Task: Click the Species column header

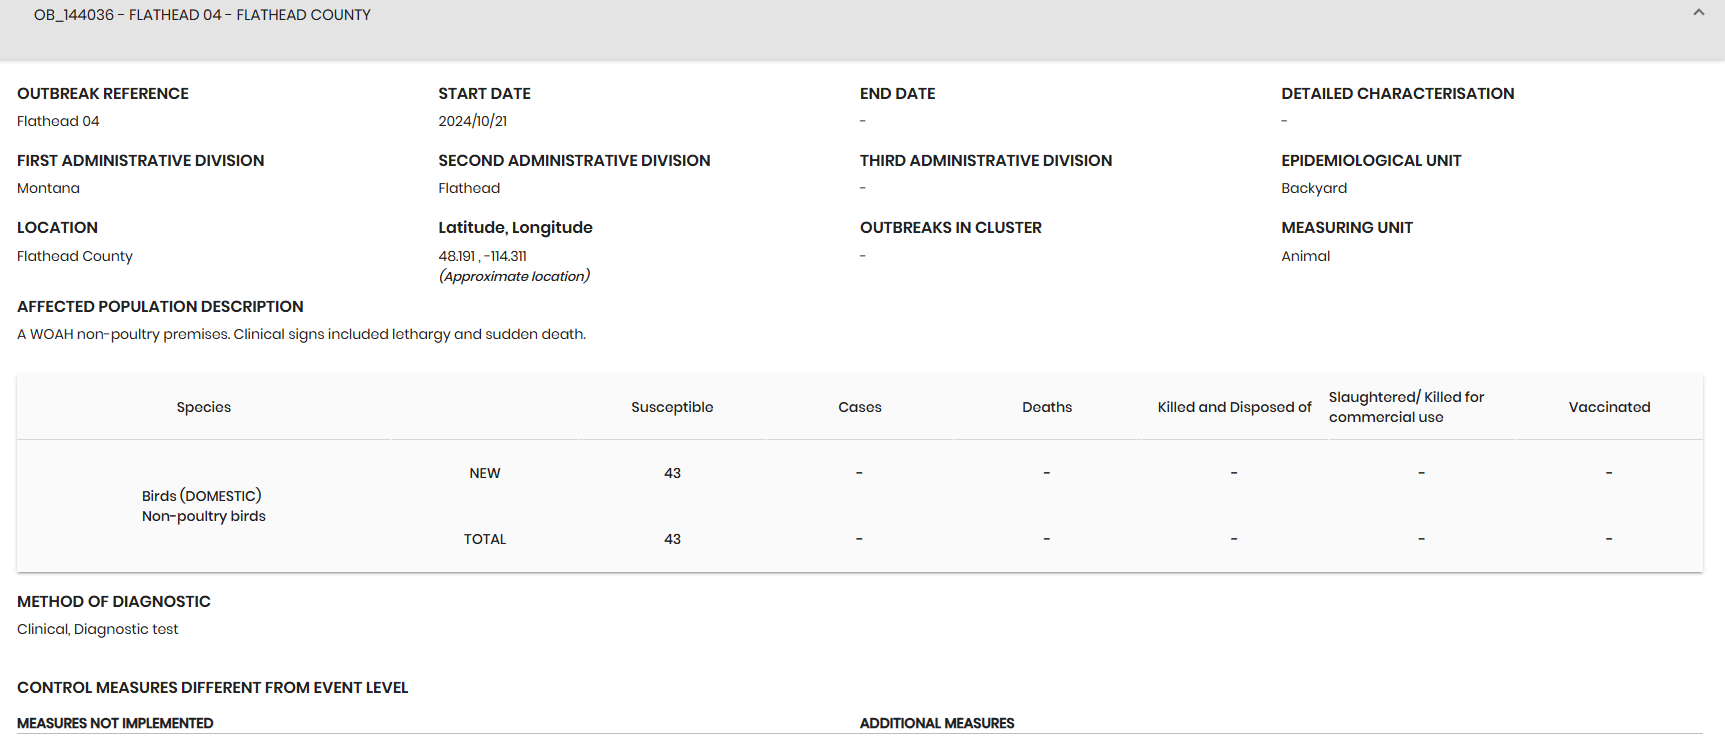Action: click(x=203, y=407)
